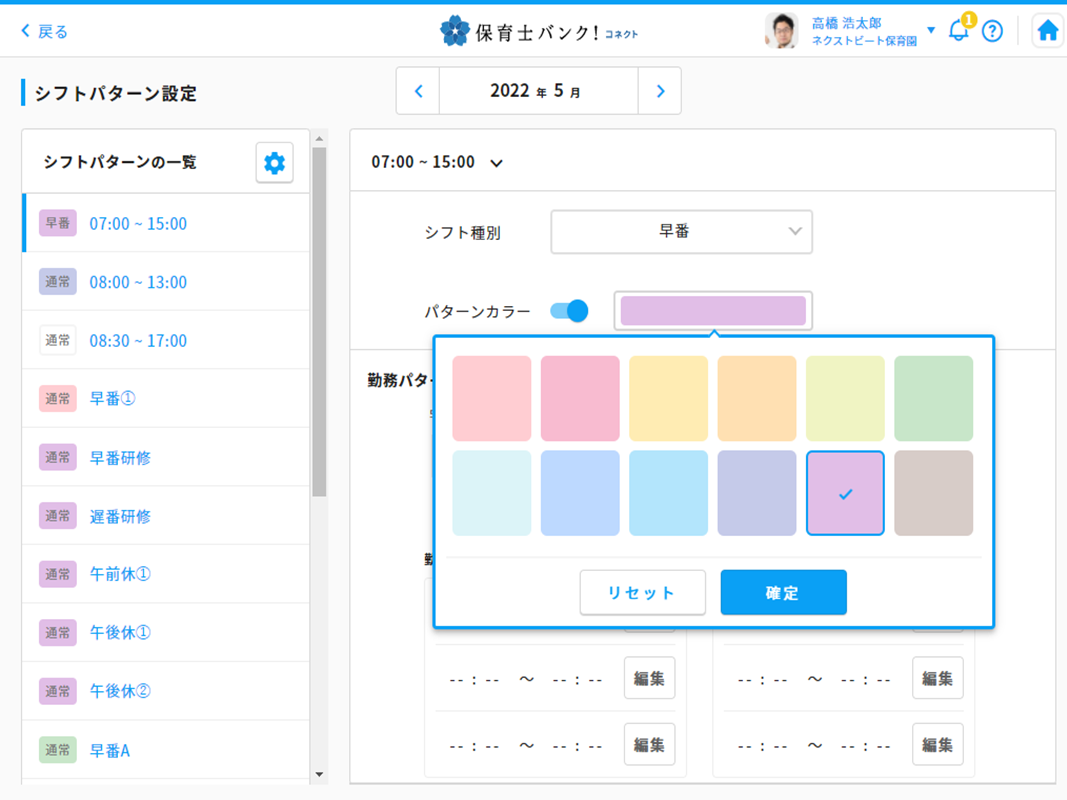Expand the 07:00 ~ 15:00 header chevron
Image resolution: width=1067 pixels, height=800 pixels.
coord(496,163)
